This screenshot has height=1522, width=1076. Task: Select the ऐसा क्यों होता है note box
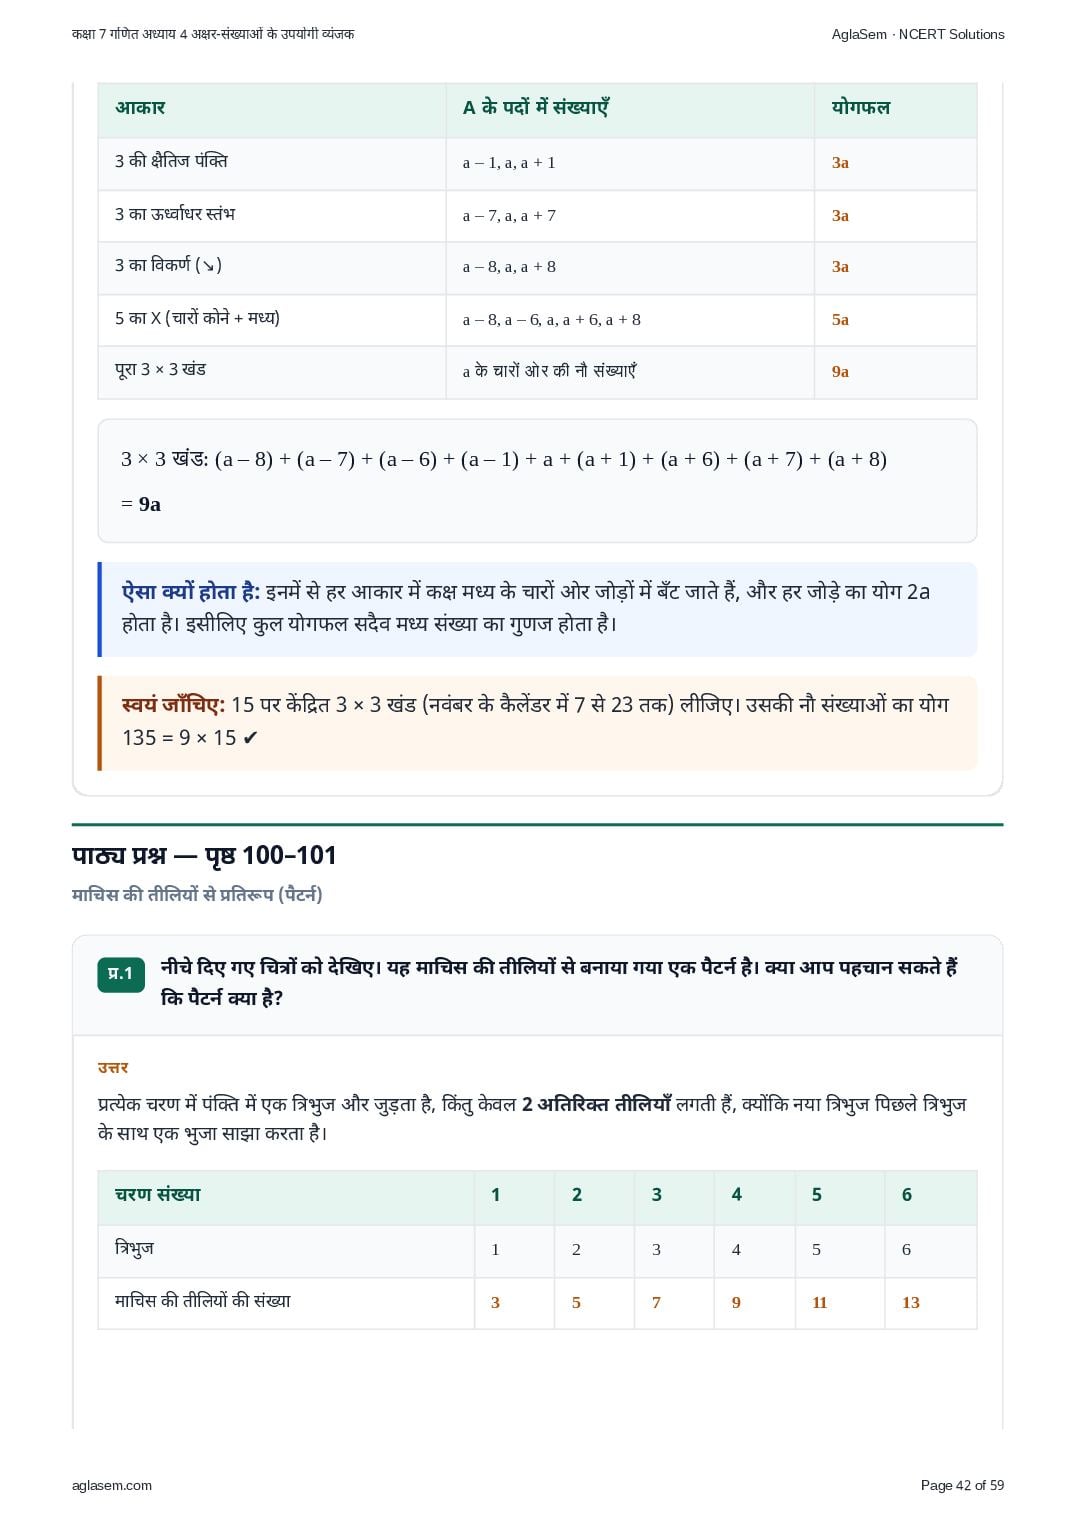pyautogui.click(x=537, y=609)
